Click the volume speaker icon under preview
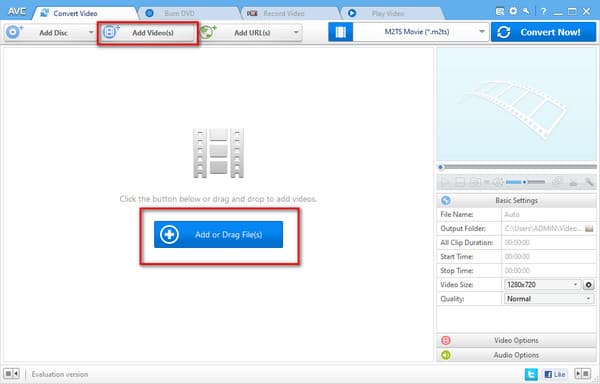This screenshot has height=384, width=600. click(498, 182)
